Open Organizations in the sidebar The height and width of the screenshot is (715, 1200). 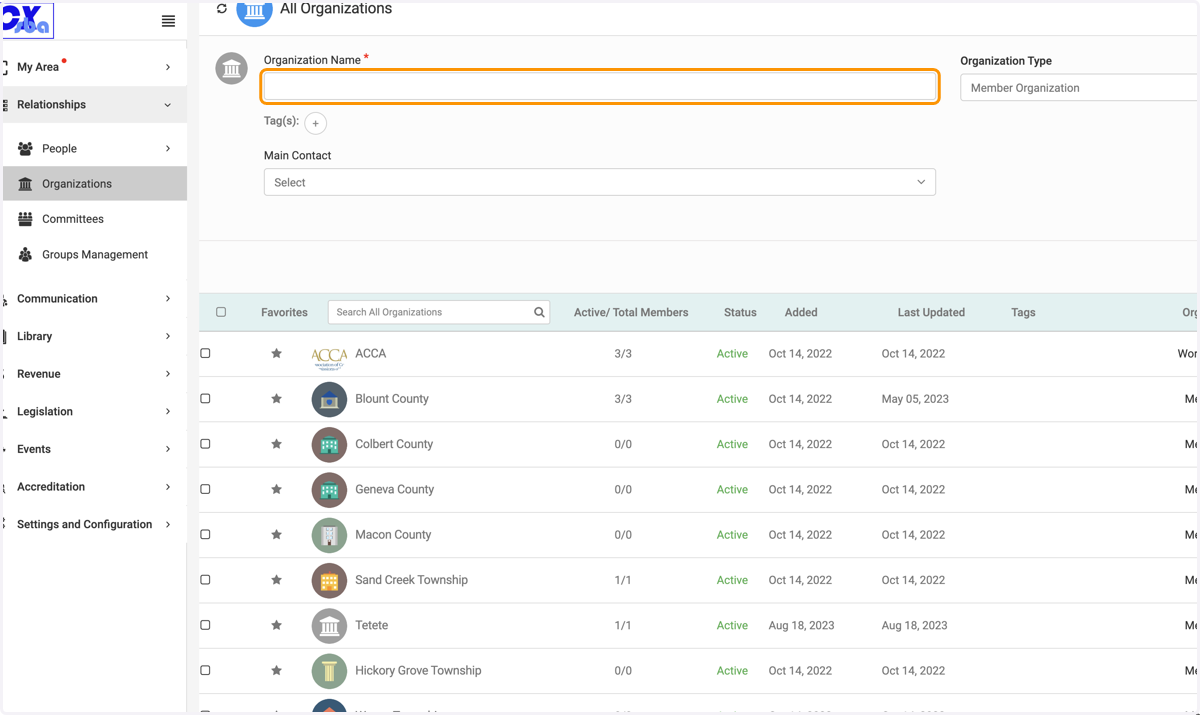click(94, 184)
